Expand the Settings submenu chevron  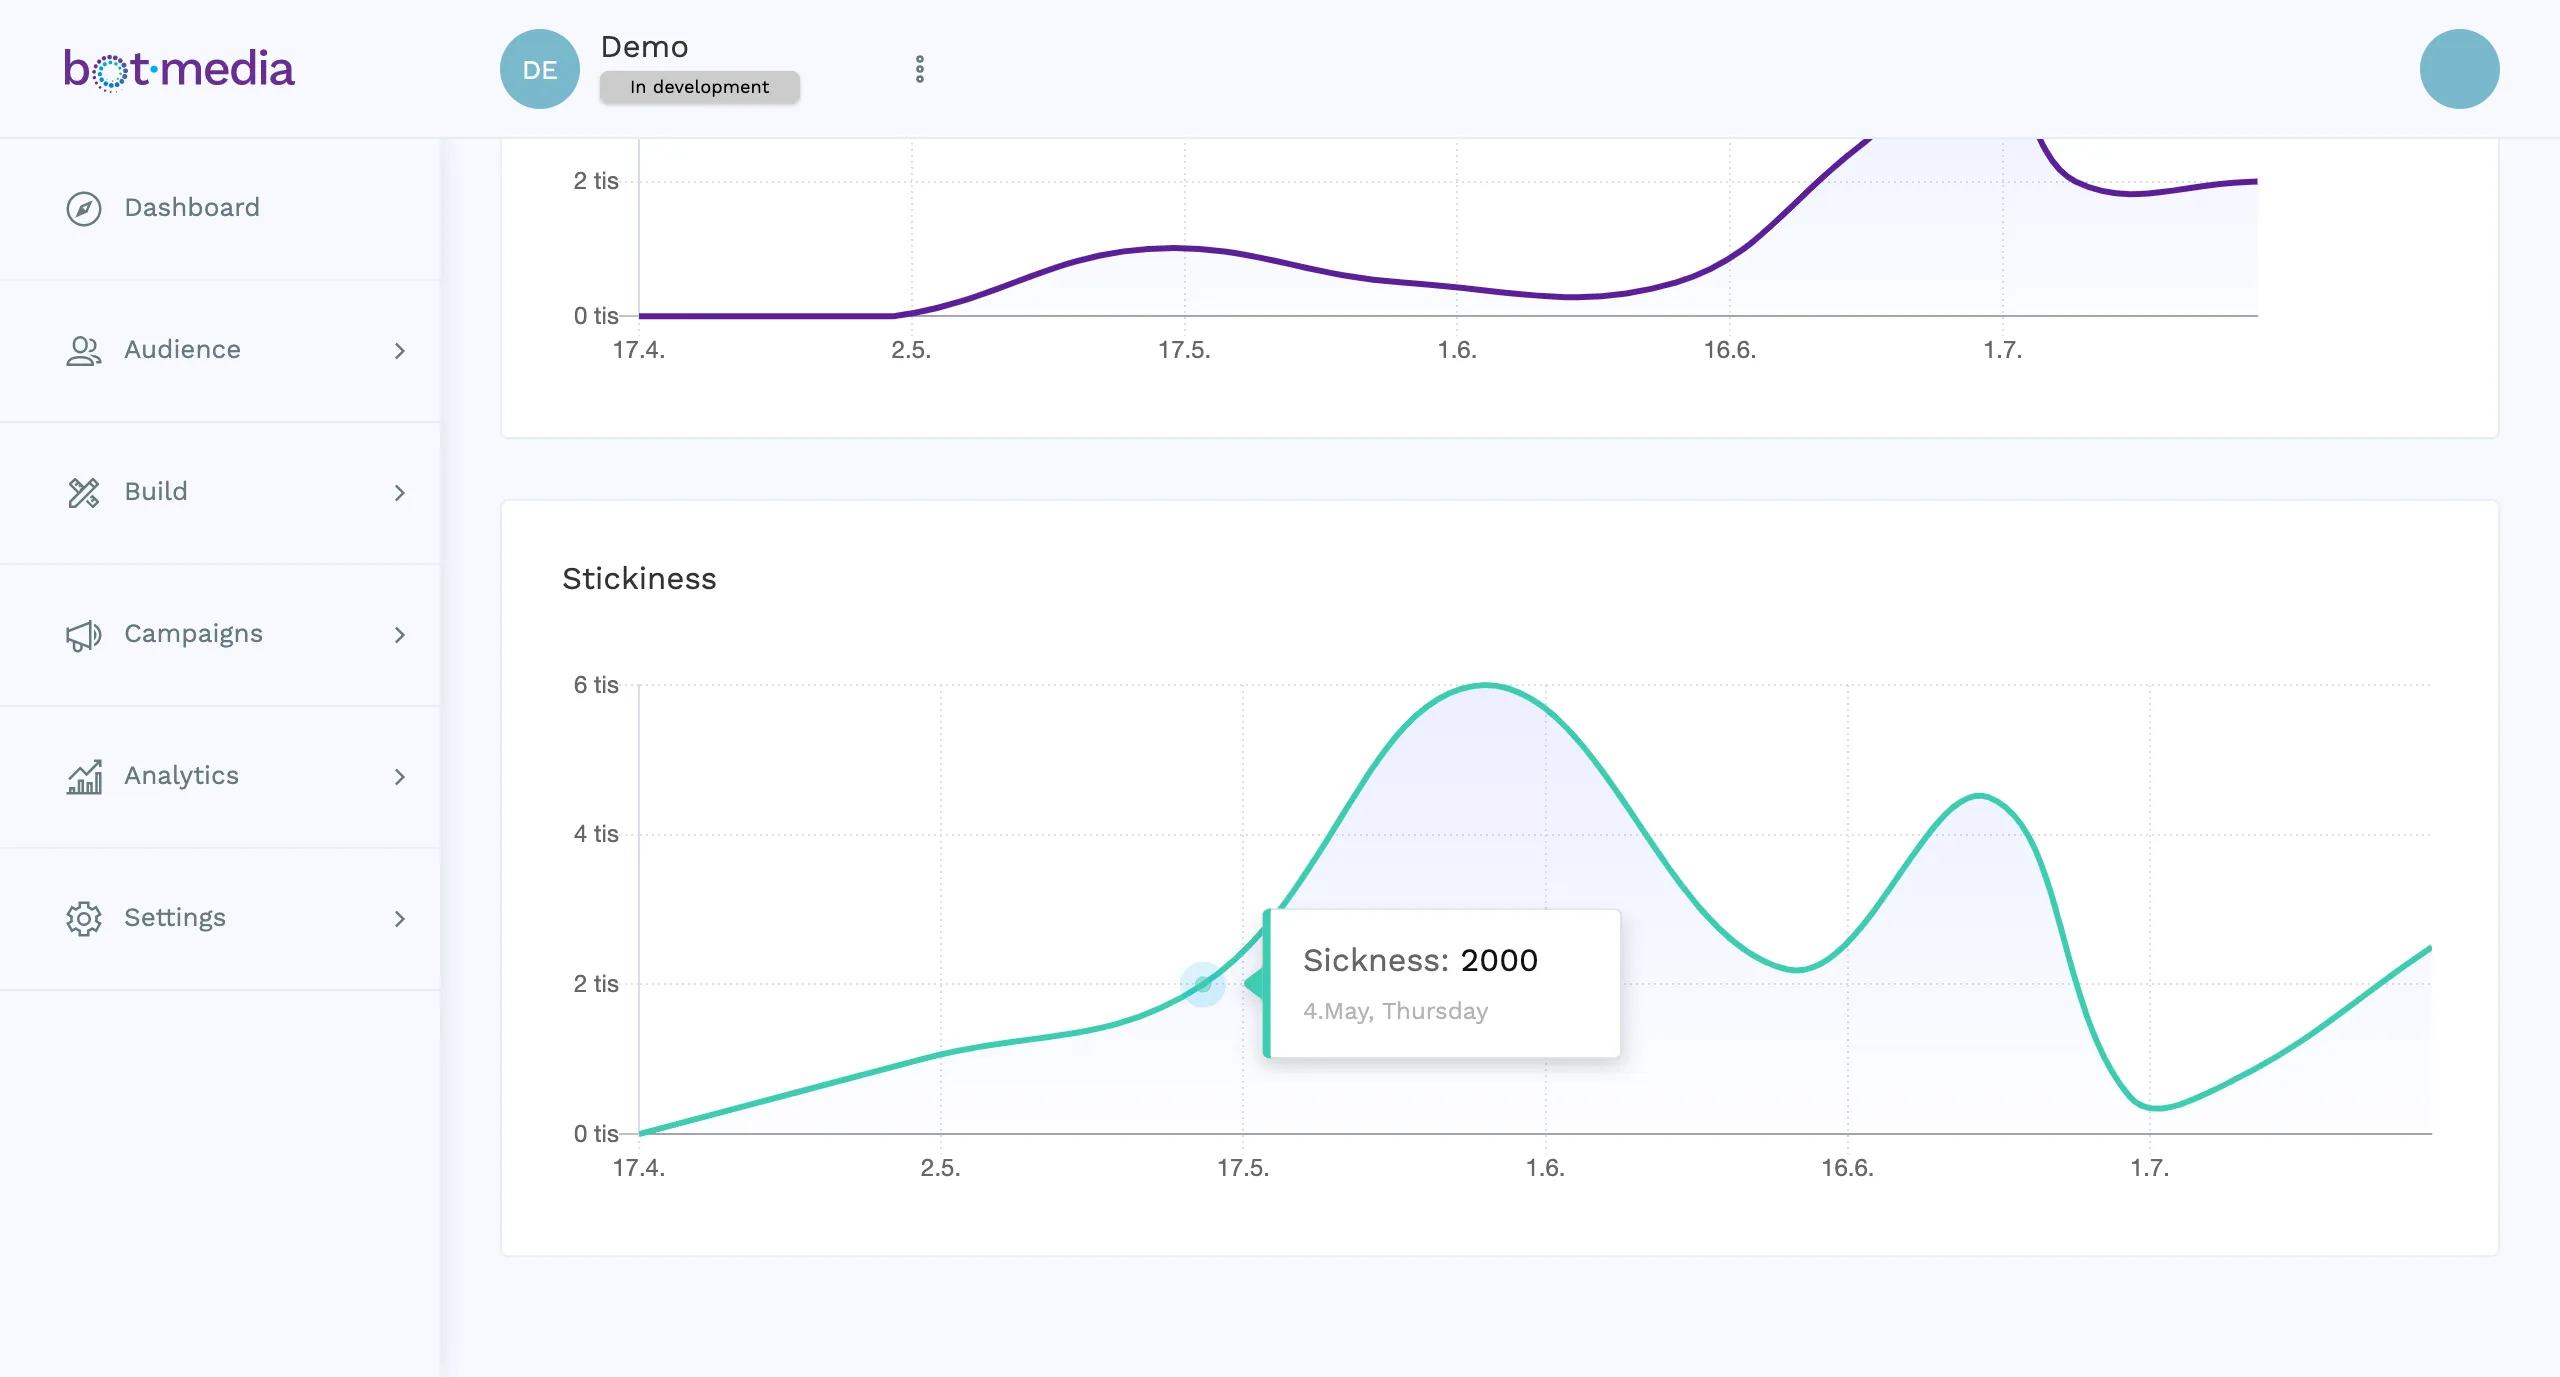(x=400, y=918)
